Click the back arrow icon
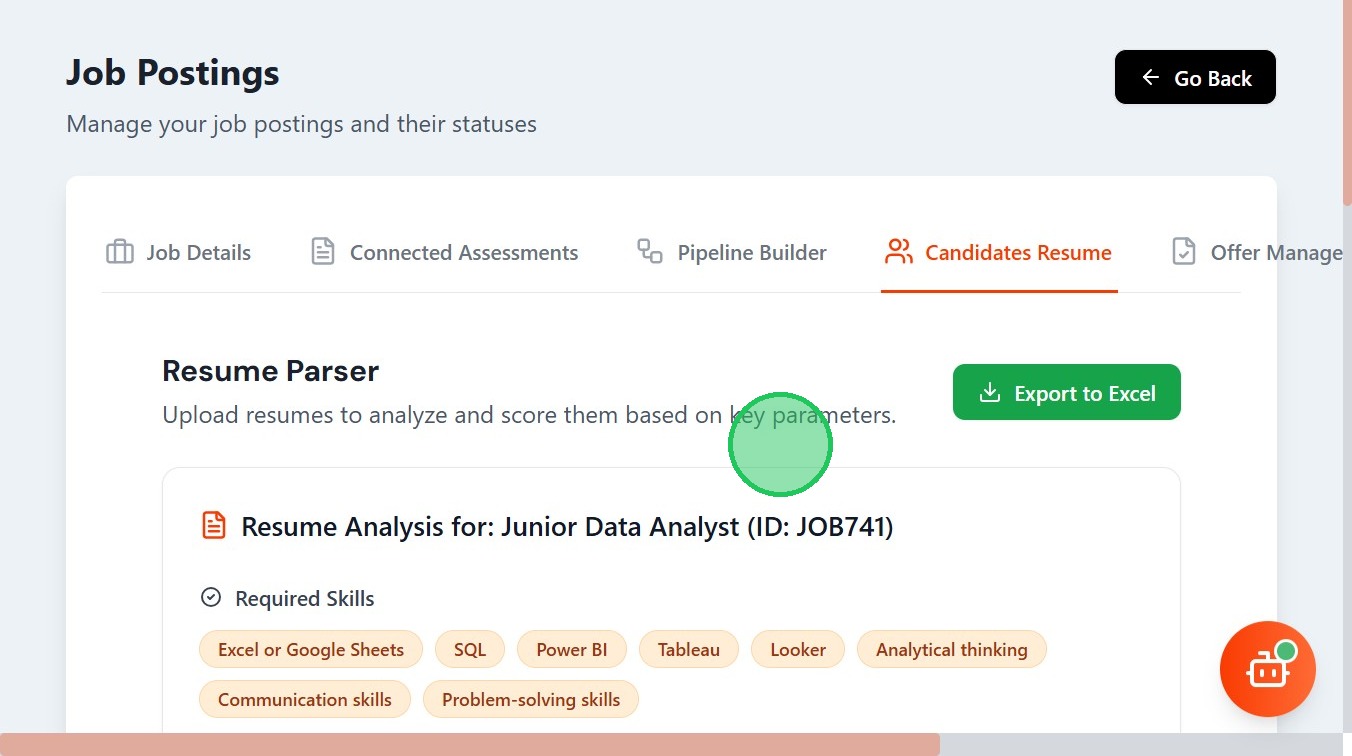The height and width of the screenshot is (756, 1352). [x=1151, y=77]
